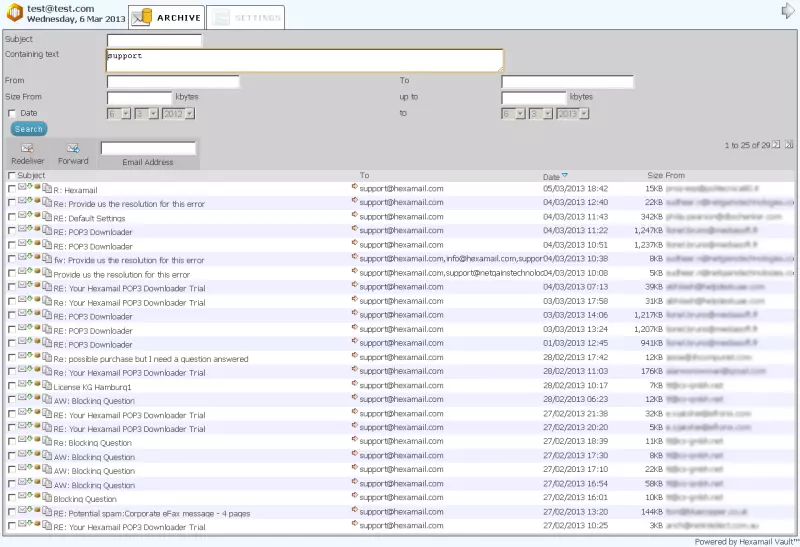Click the logout arrow icon at top right
This screenshot has width=800, height=547.
point(788,11)
